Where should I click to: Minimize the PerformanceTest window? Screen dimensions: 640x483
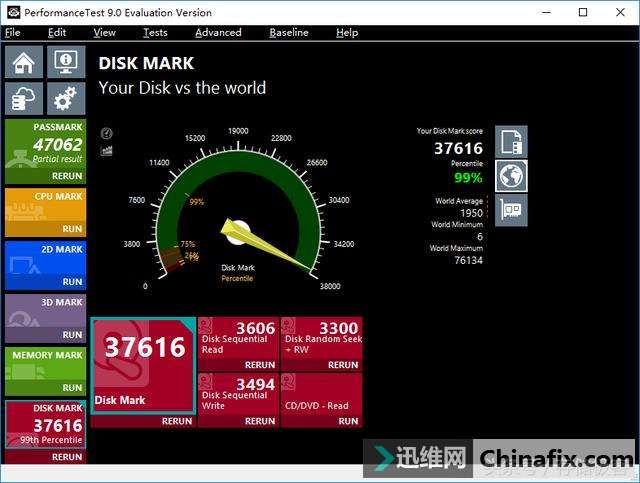point(546,12)
